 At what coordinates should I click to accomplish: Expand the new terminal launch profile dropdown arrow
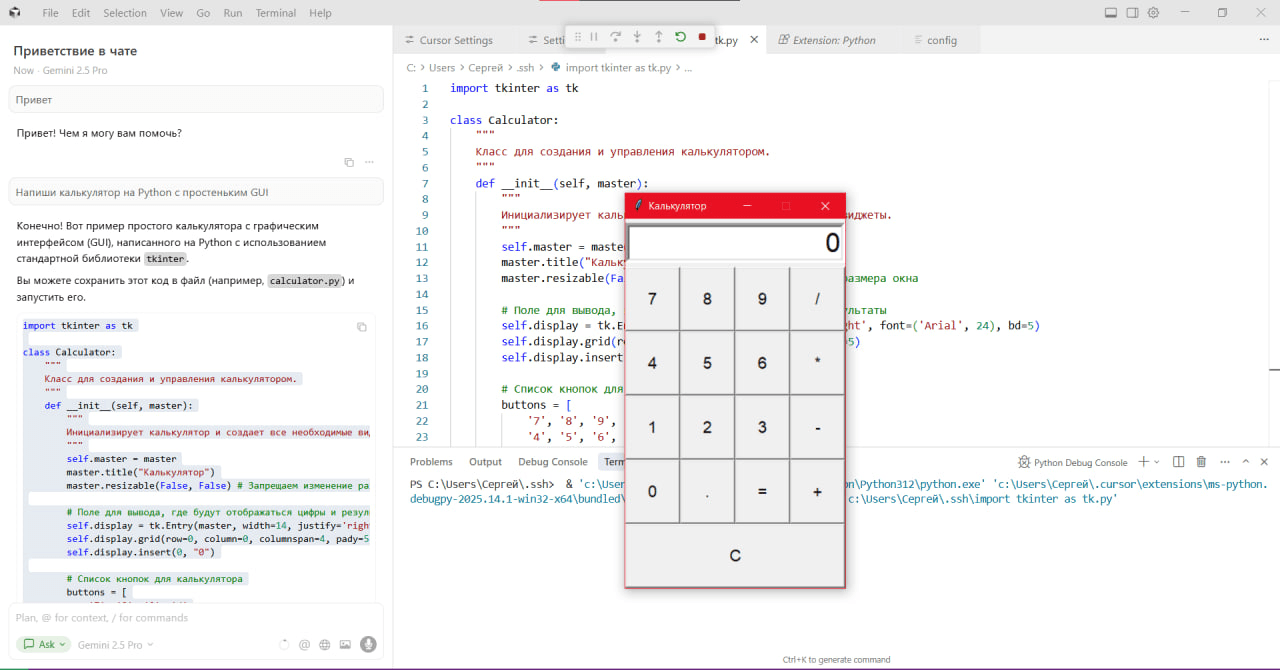click(1157, 462)
